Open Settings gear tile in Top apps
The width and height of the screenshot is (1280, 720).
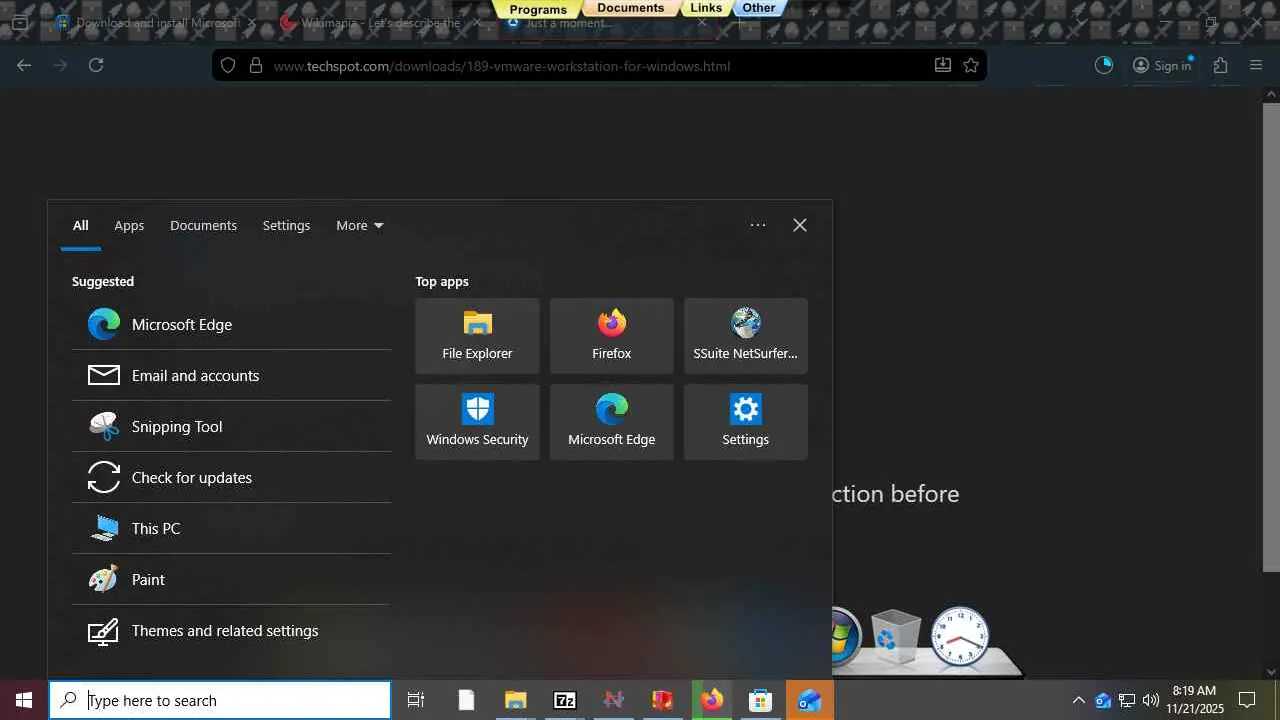point(746,422)
